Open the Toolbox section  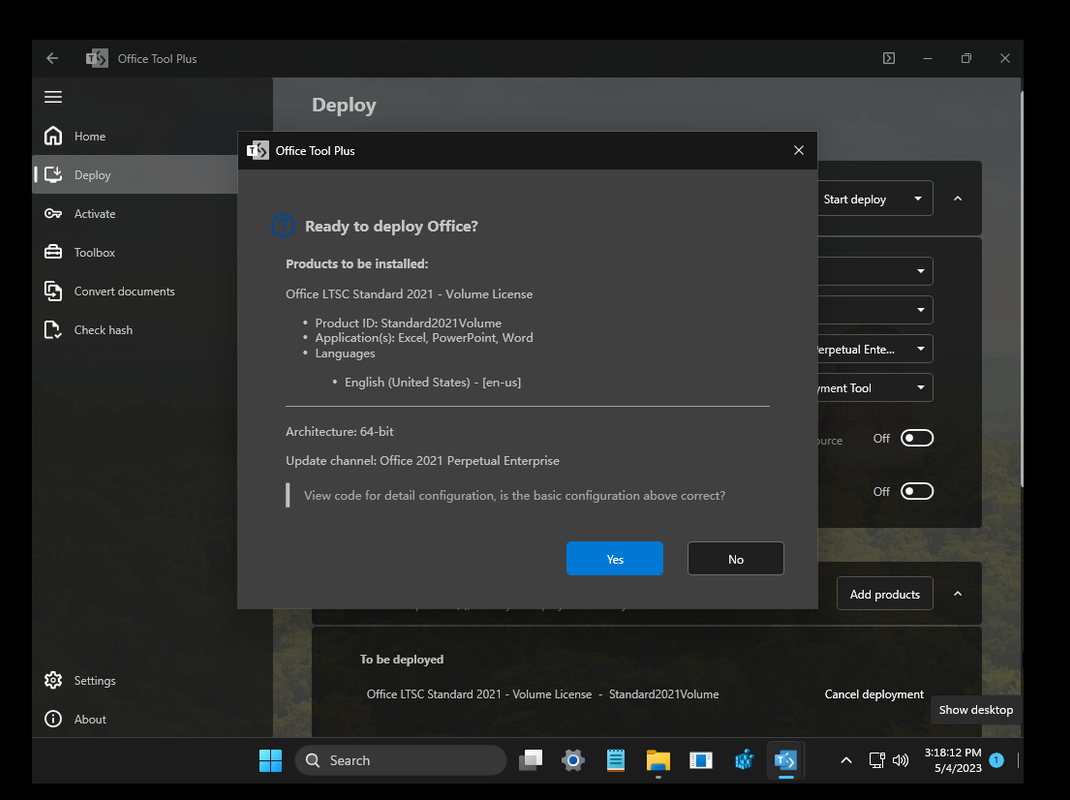[x=136, y=253]
